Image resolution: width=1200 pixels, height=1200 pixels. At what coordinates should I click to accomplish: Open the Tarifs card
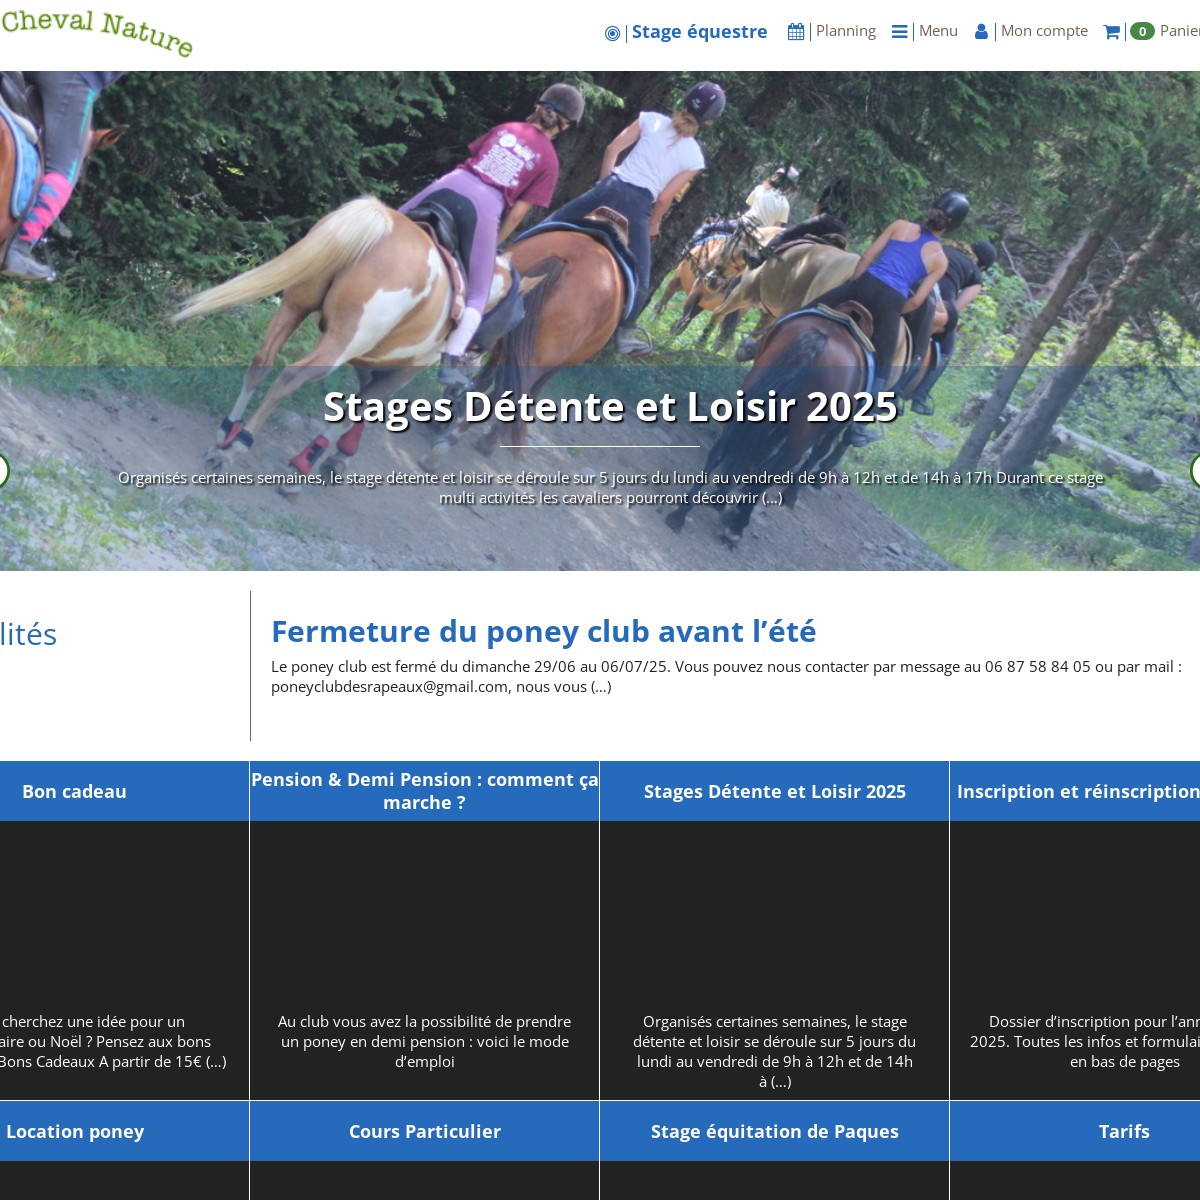coord(1075,1131)
